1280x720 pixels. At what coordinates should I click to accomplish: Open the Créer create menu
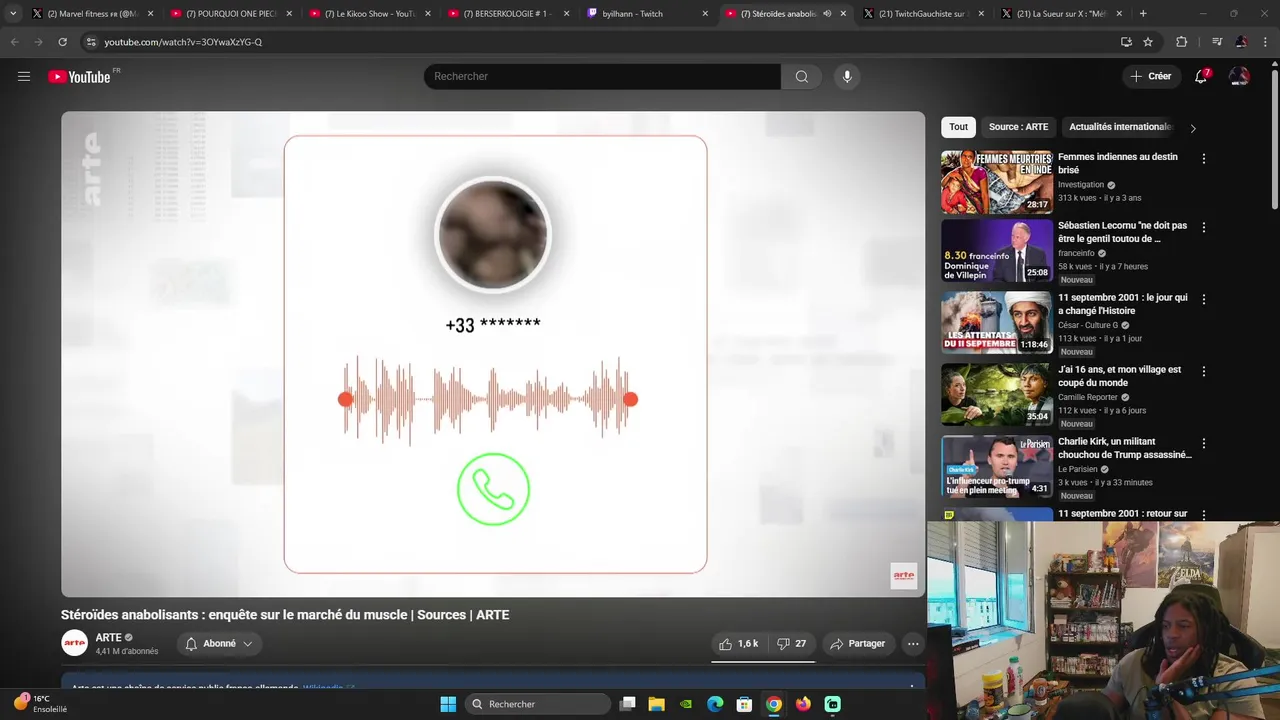point(1150,76)
